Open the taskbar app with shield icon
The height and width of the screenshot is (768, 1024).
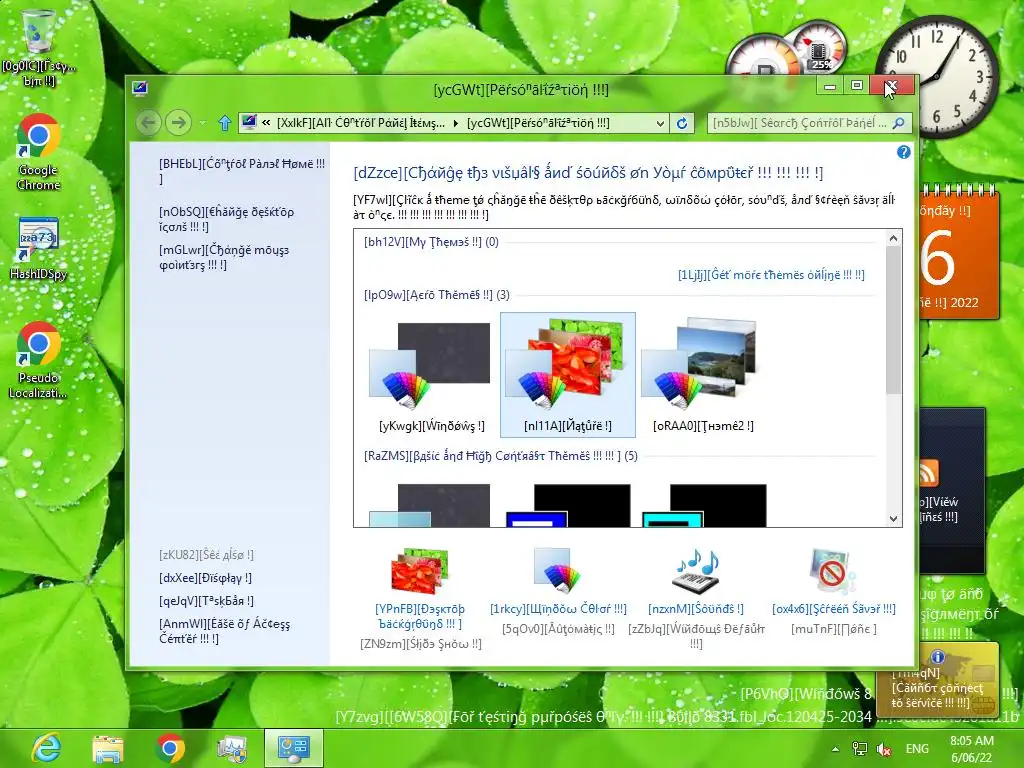232,748
